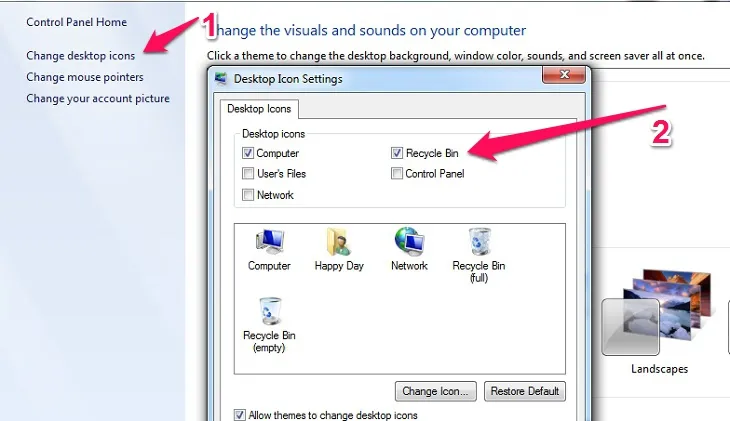Select the Computer icon in the preview list
This screenshot has width=730, height=421.
(269, 244)
